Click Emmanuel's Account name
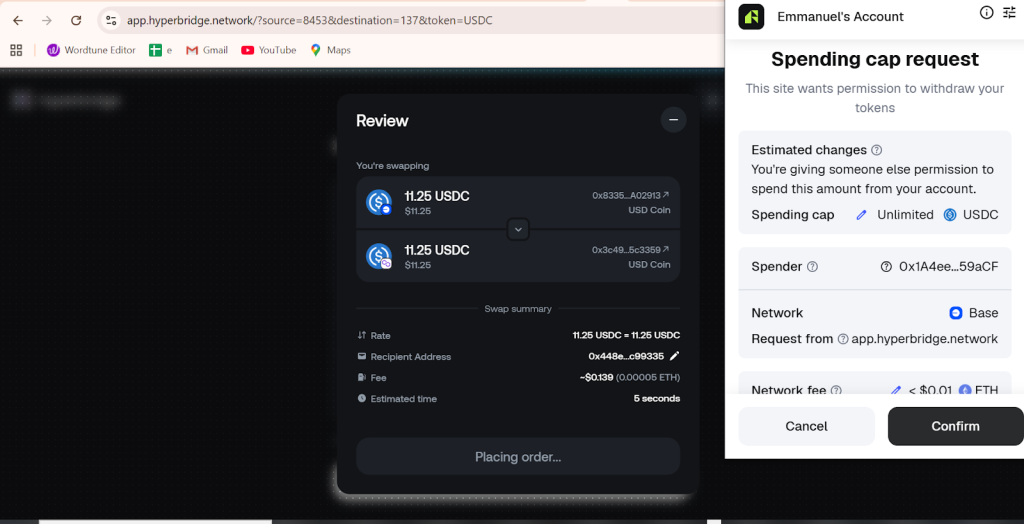This screenshot has width=1024, height=524. point(840,17)
